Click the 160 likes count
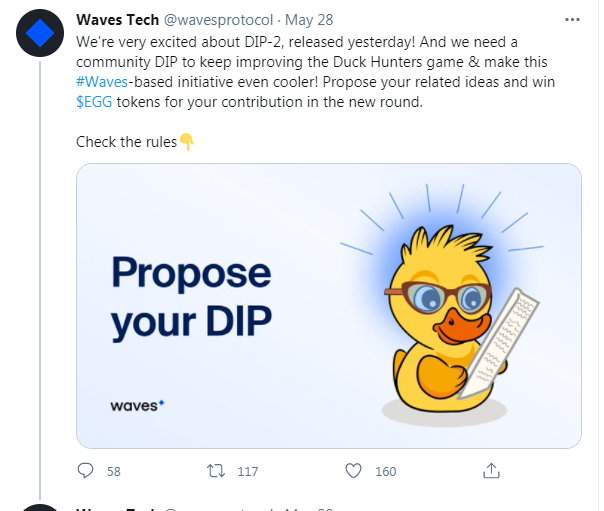 tap(385, 472)
